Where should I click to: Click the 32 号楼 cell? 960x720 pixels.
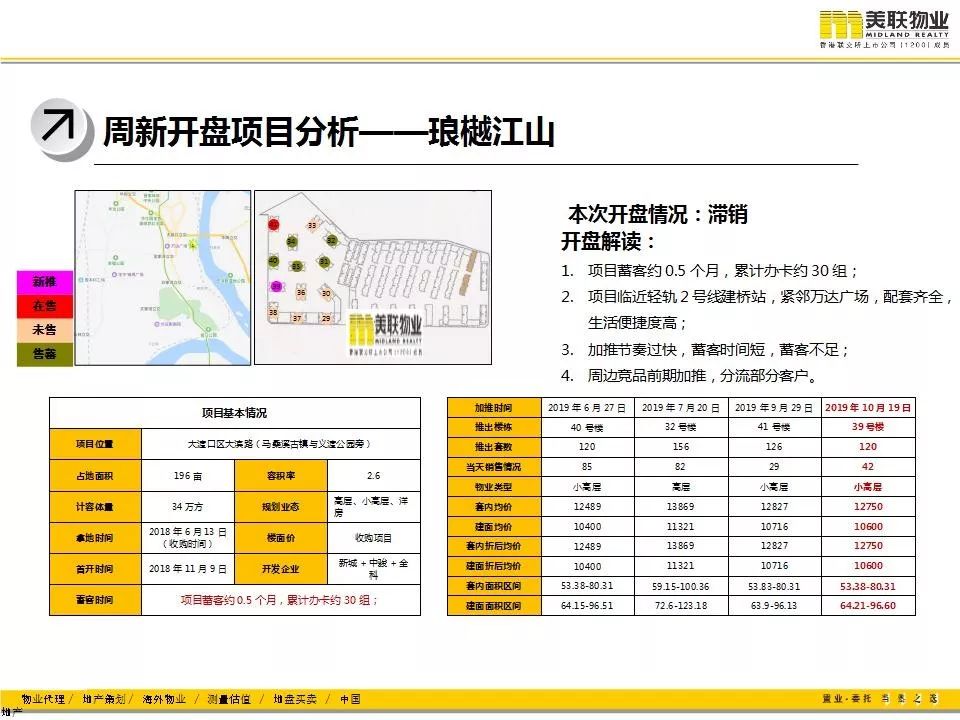tap(681, 427)
